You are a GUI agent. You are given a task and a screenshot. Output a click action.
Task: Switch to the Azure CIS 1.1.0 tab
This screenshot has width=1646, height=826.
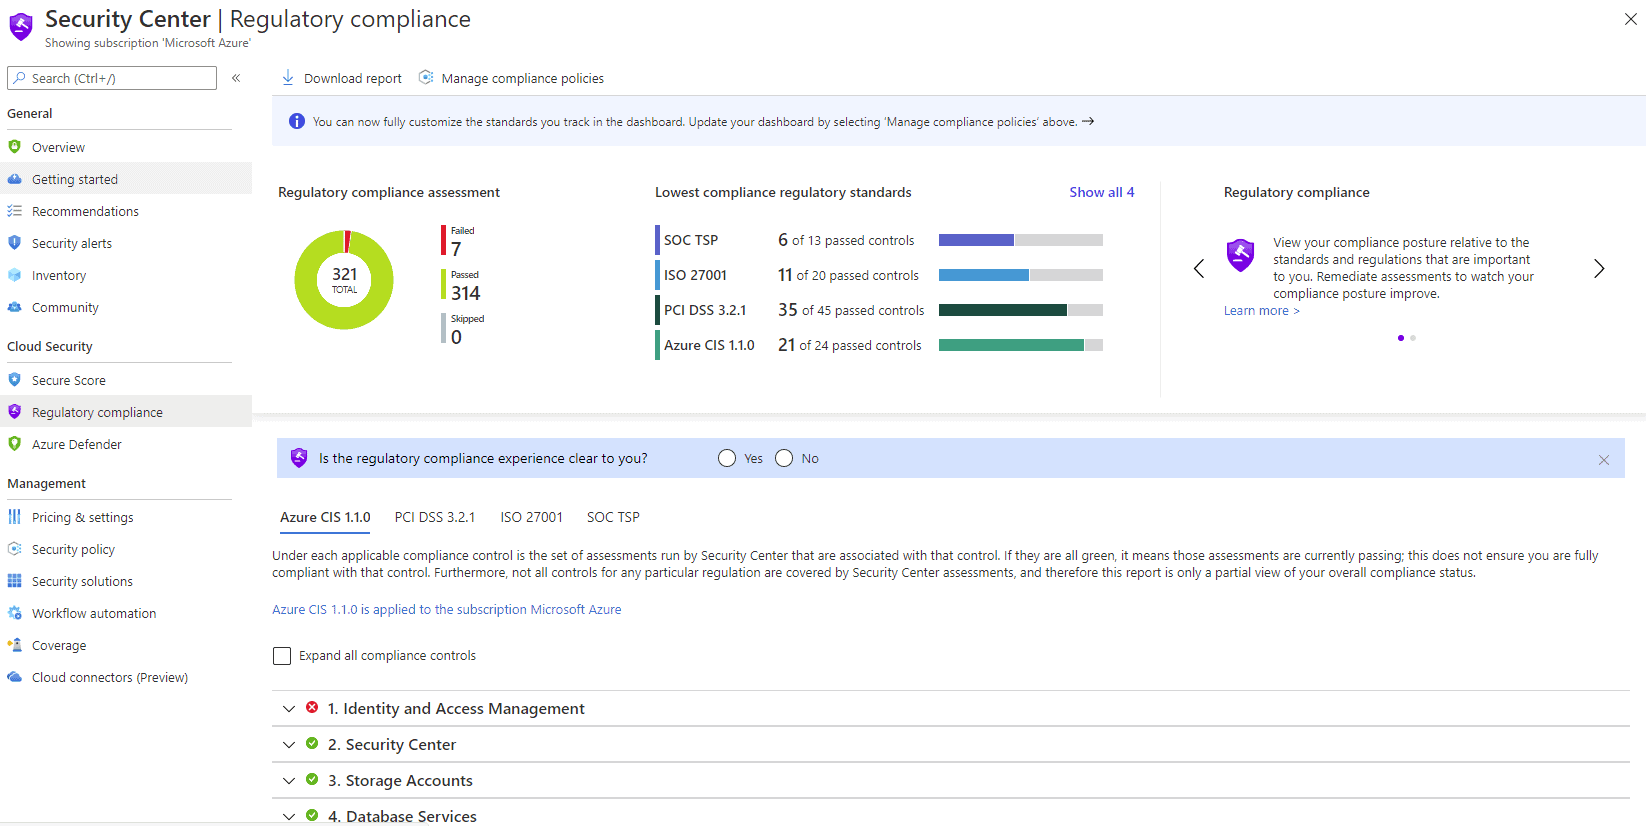325,517
